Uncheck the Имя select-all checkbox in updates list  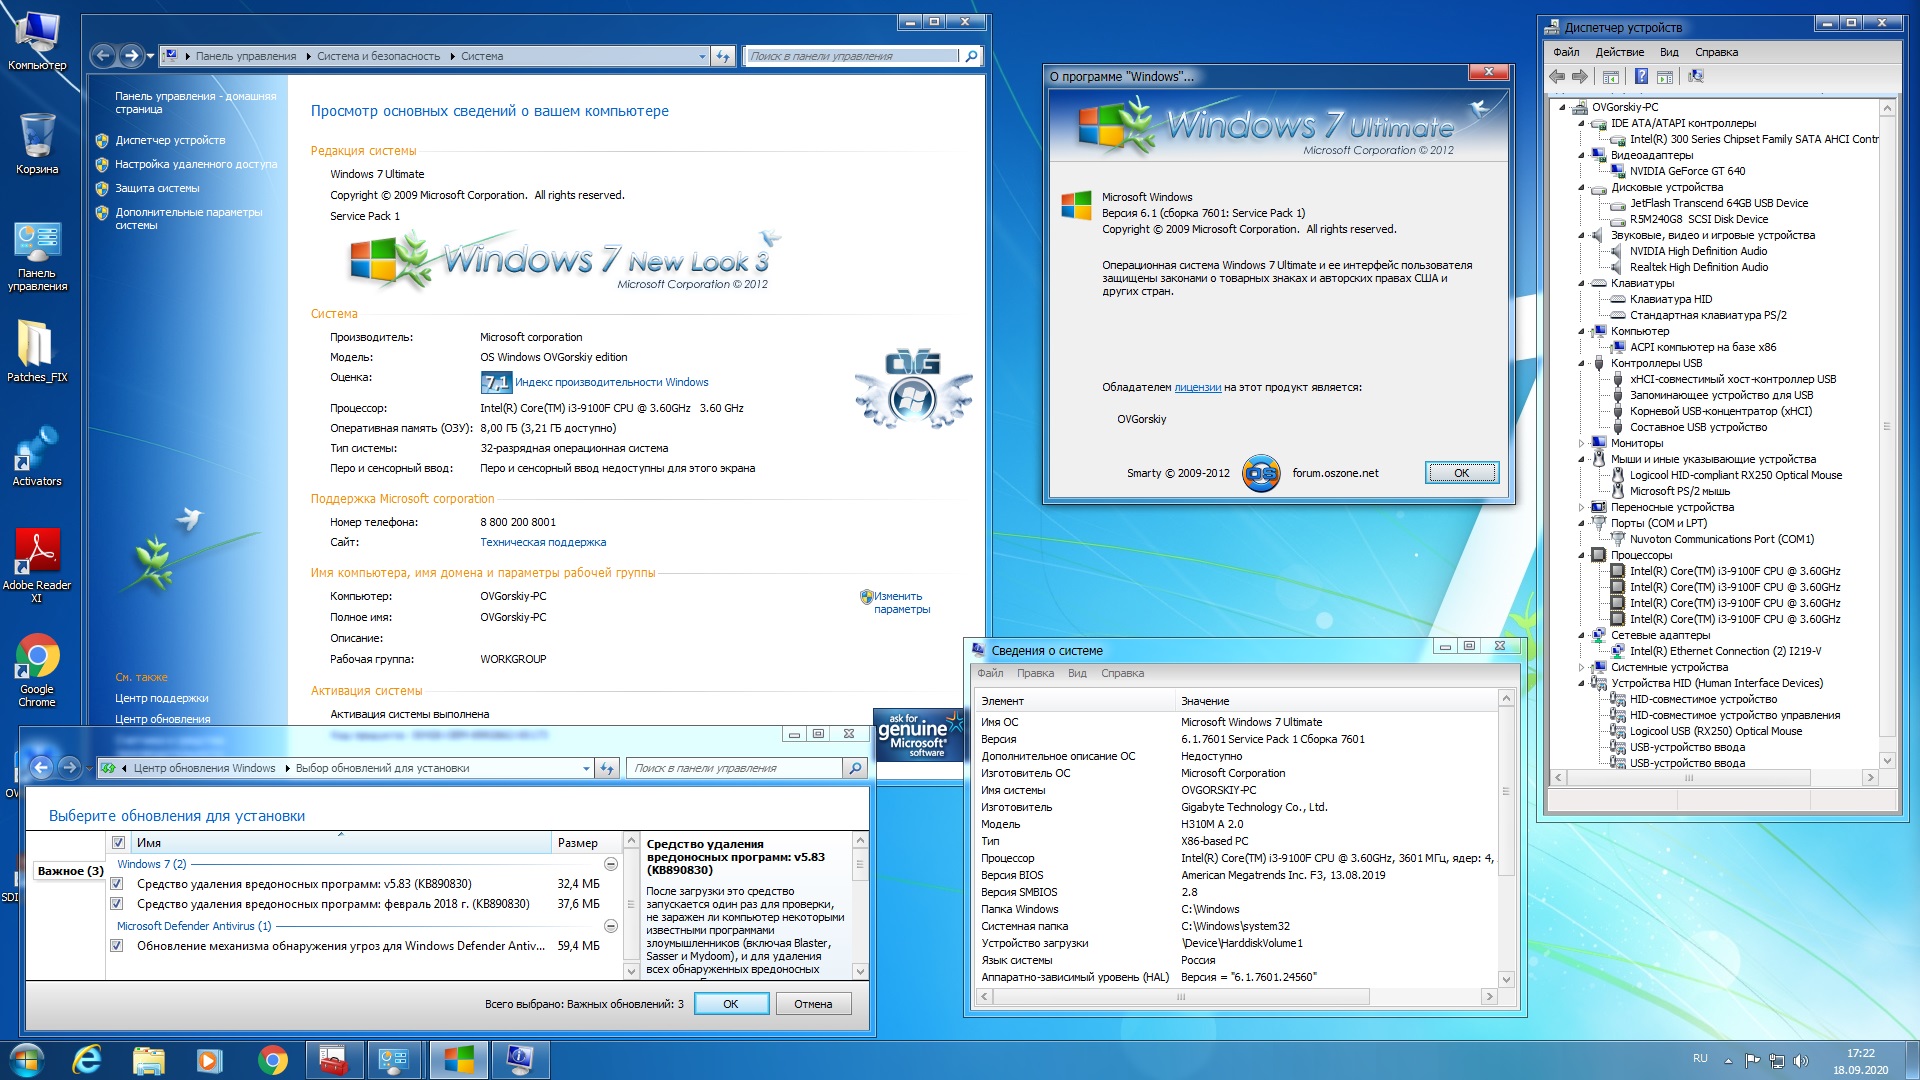tap(118, 843)
